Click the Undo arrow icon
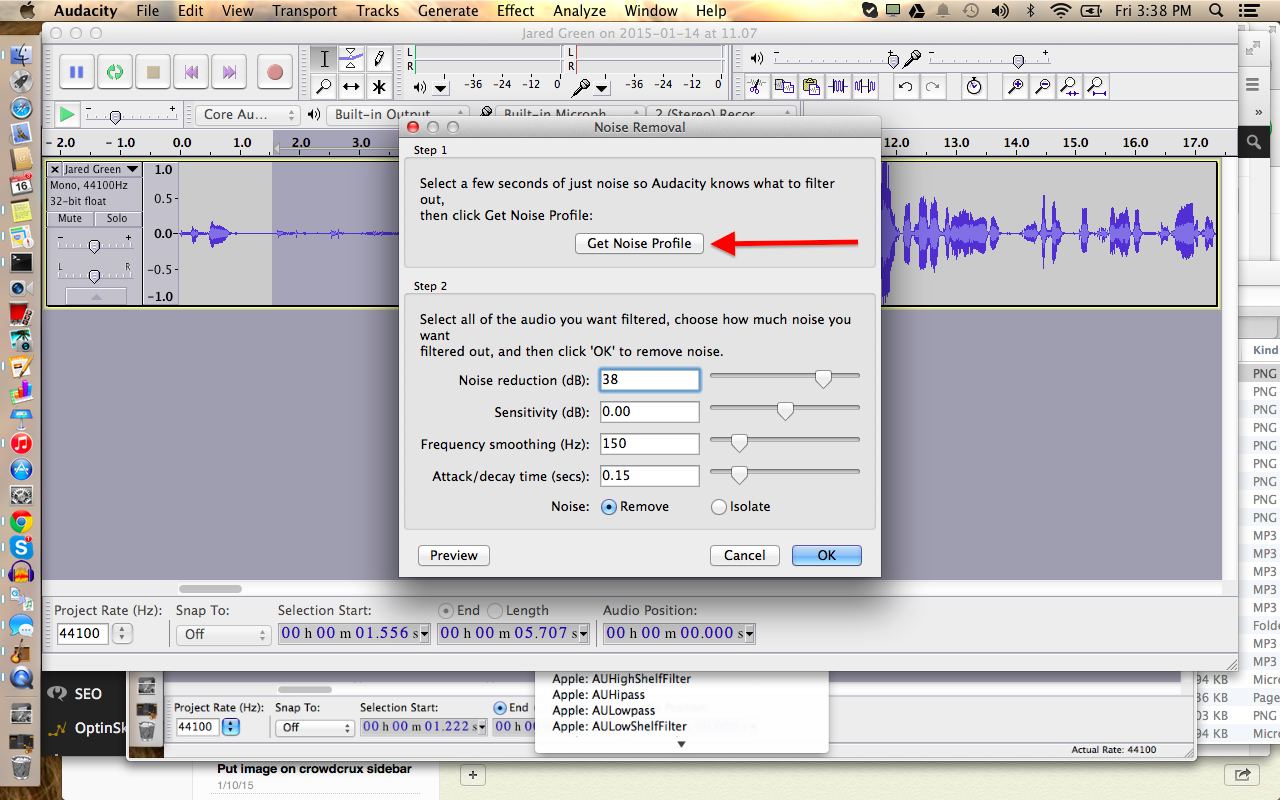This screenshot has height=800, width=1280. 905,87
